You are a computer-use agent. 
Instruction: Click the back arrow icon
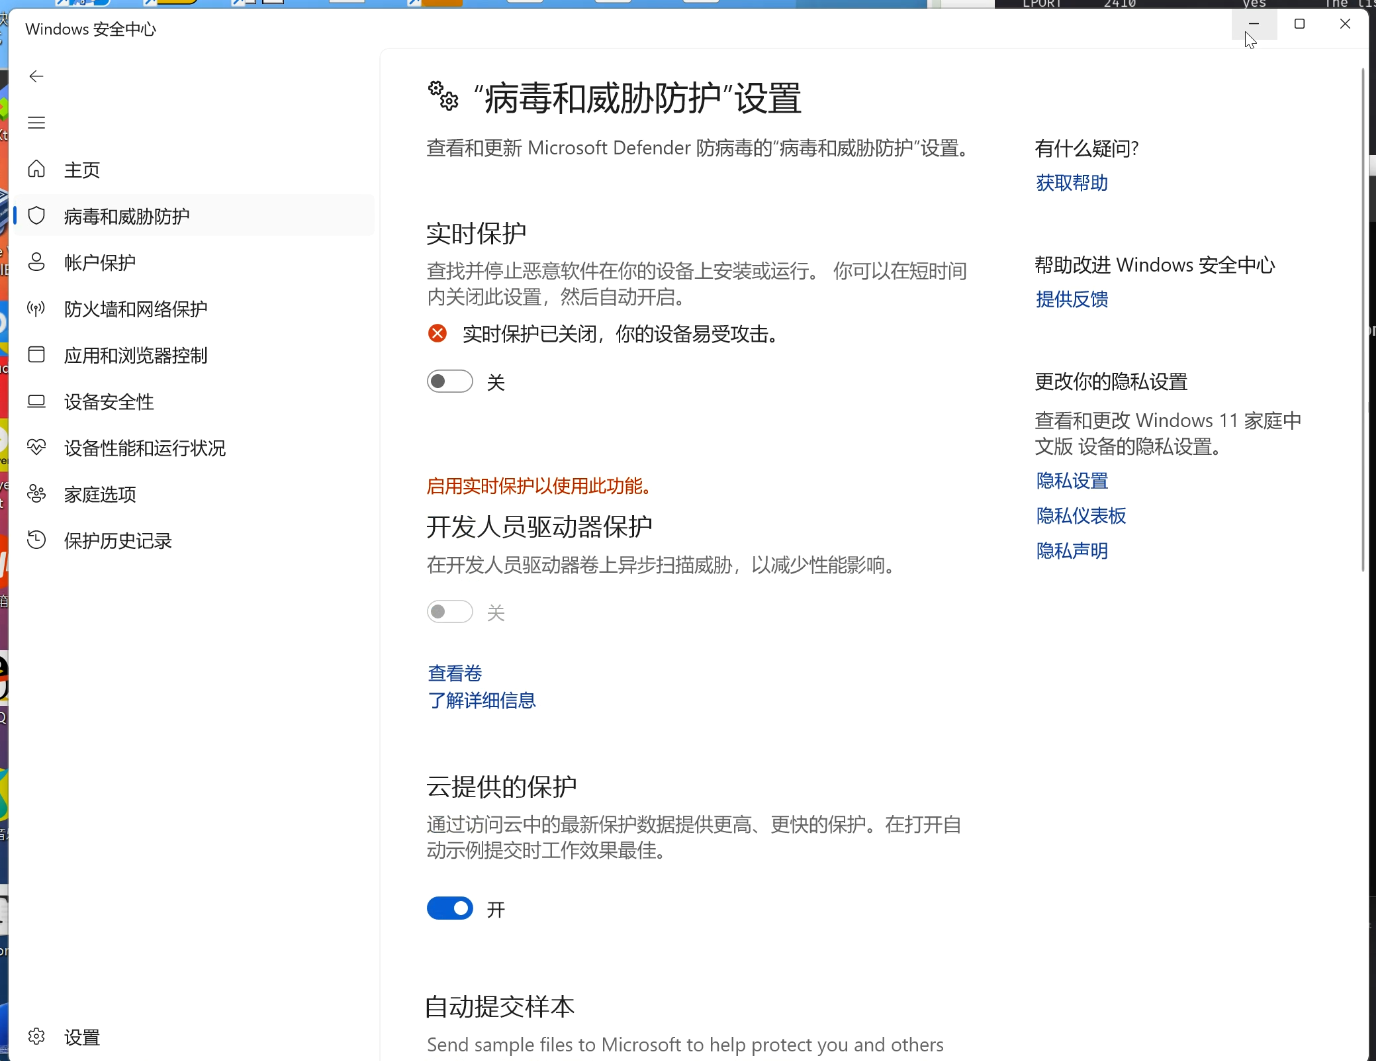pyautogui.click(x=37, y=76)
